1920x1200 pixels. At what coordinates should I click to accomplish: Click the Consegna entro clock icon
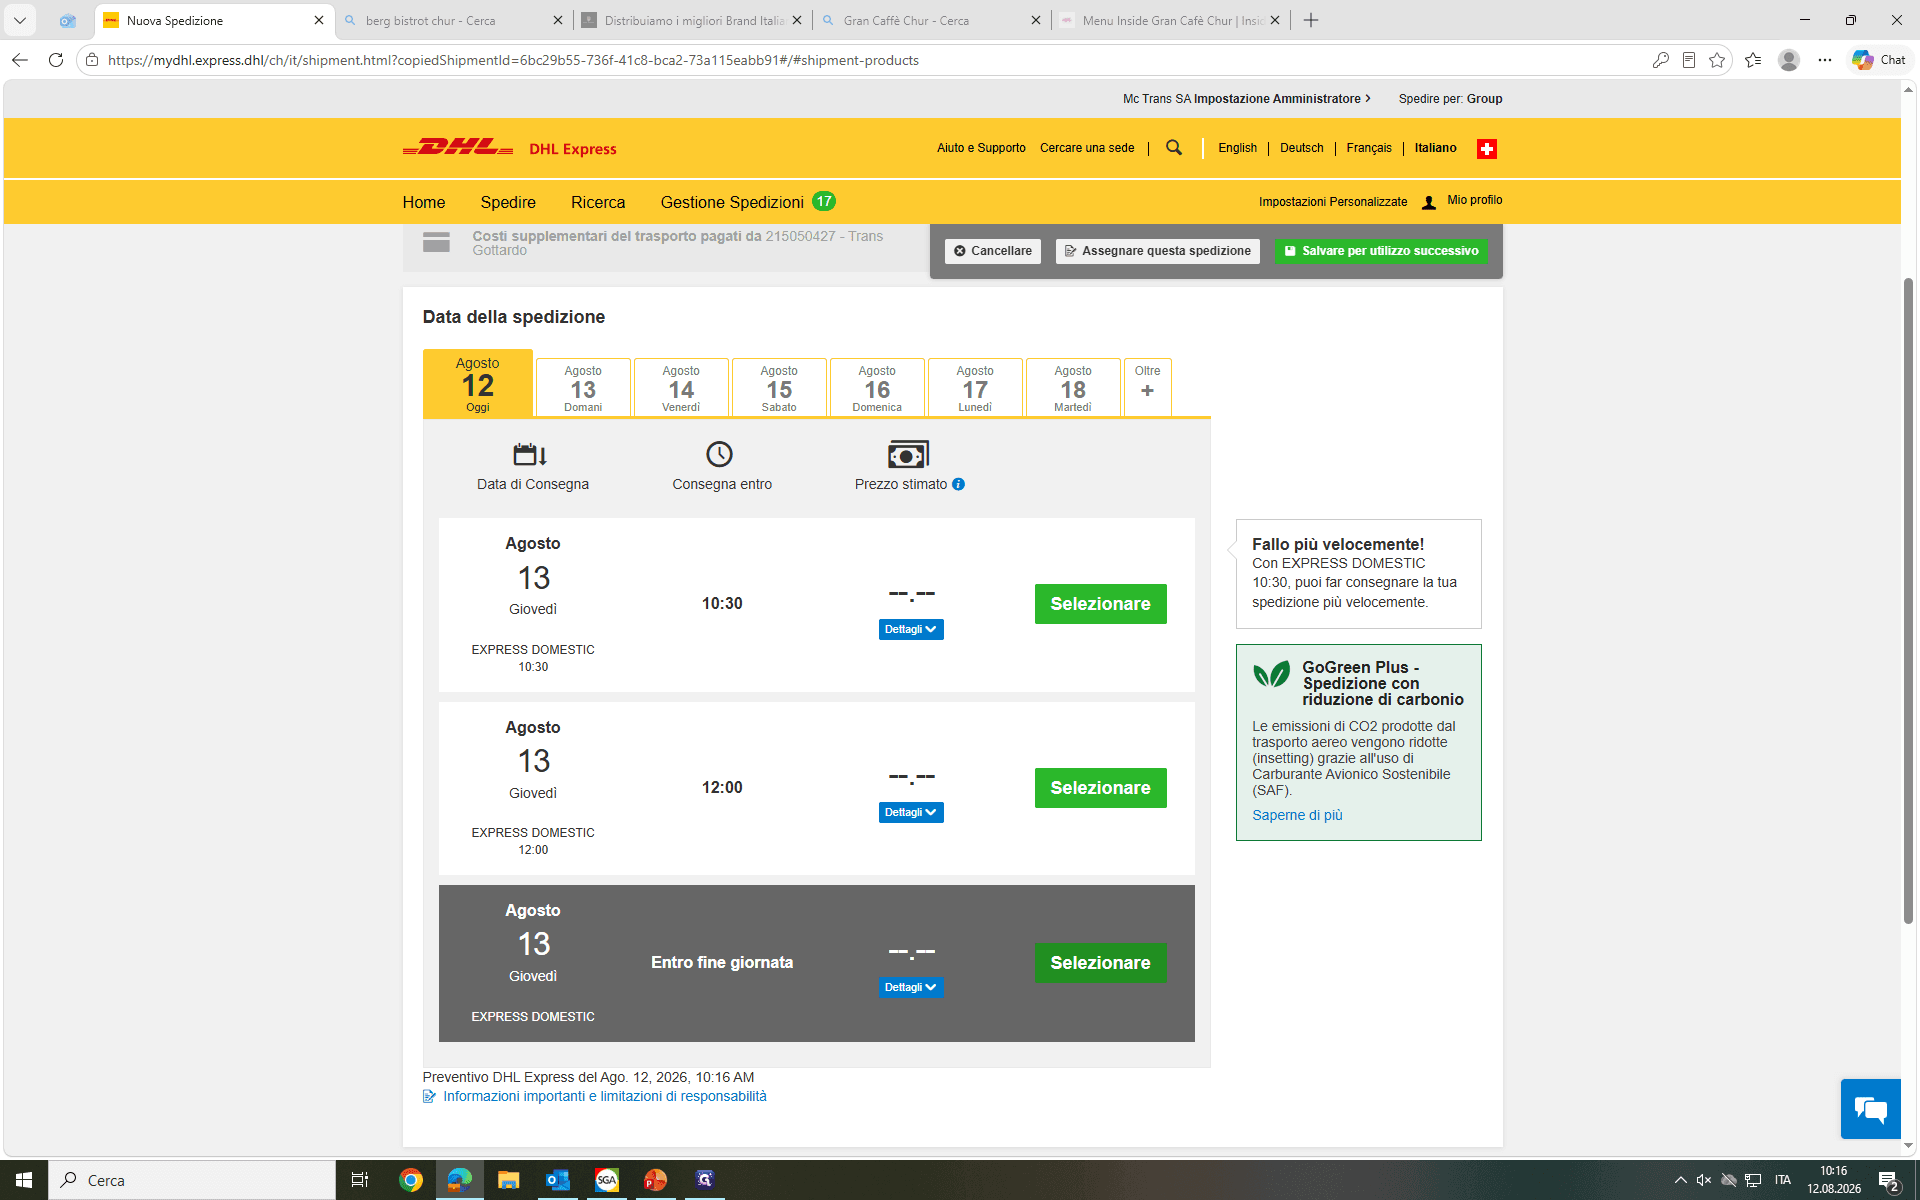click(x=719, y=455)
